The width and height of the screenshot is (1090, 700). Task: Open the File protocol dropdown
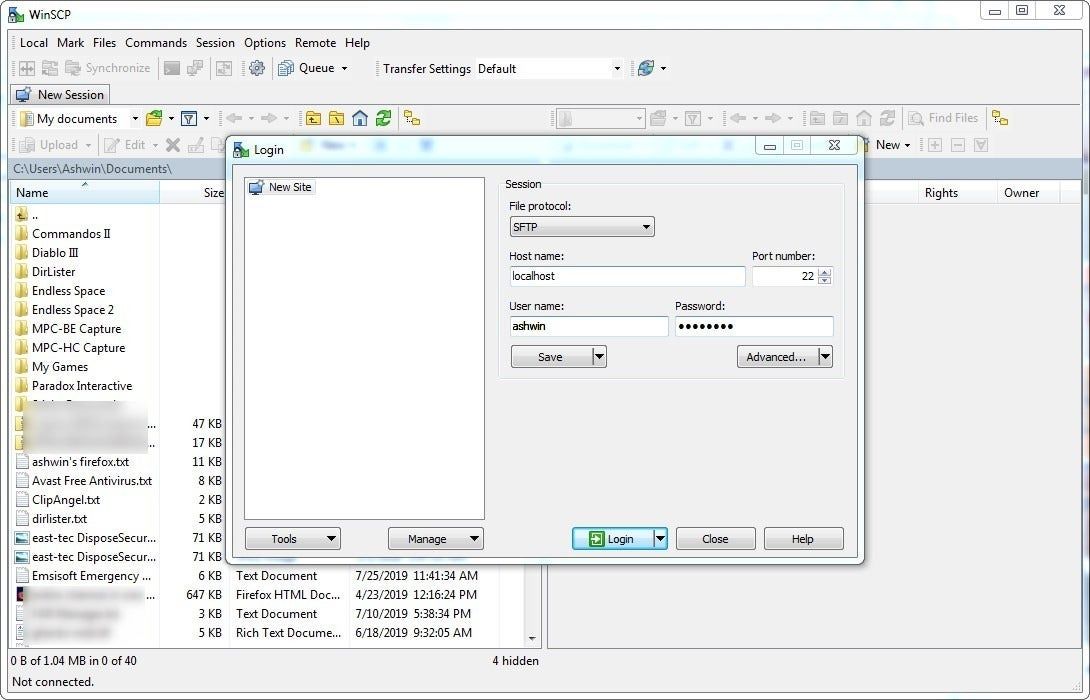645,226
